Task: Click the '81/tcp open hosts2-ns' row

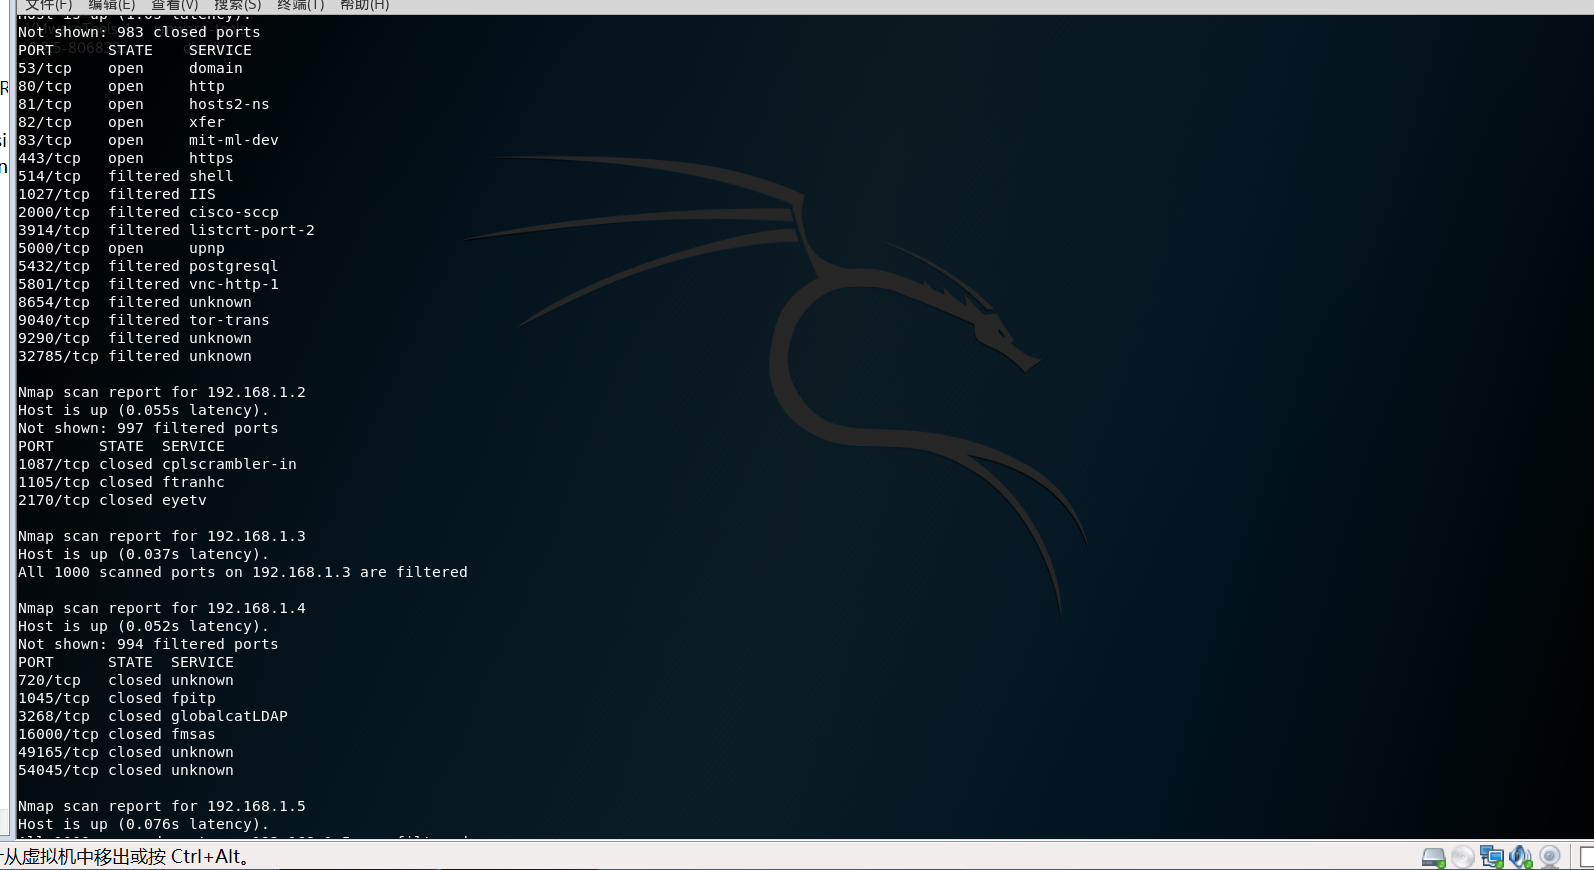Action: click(143, 104)
